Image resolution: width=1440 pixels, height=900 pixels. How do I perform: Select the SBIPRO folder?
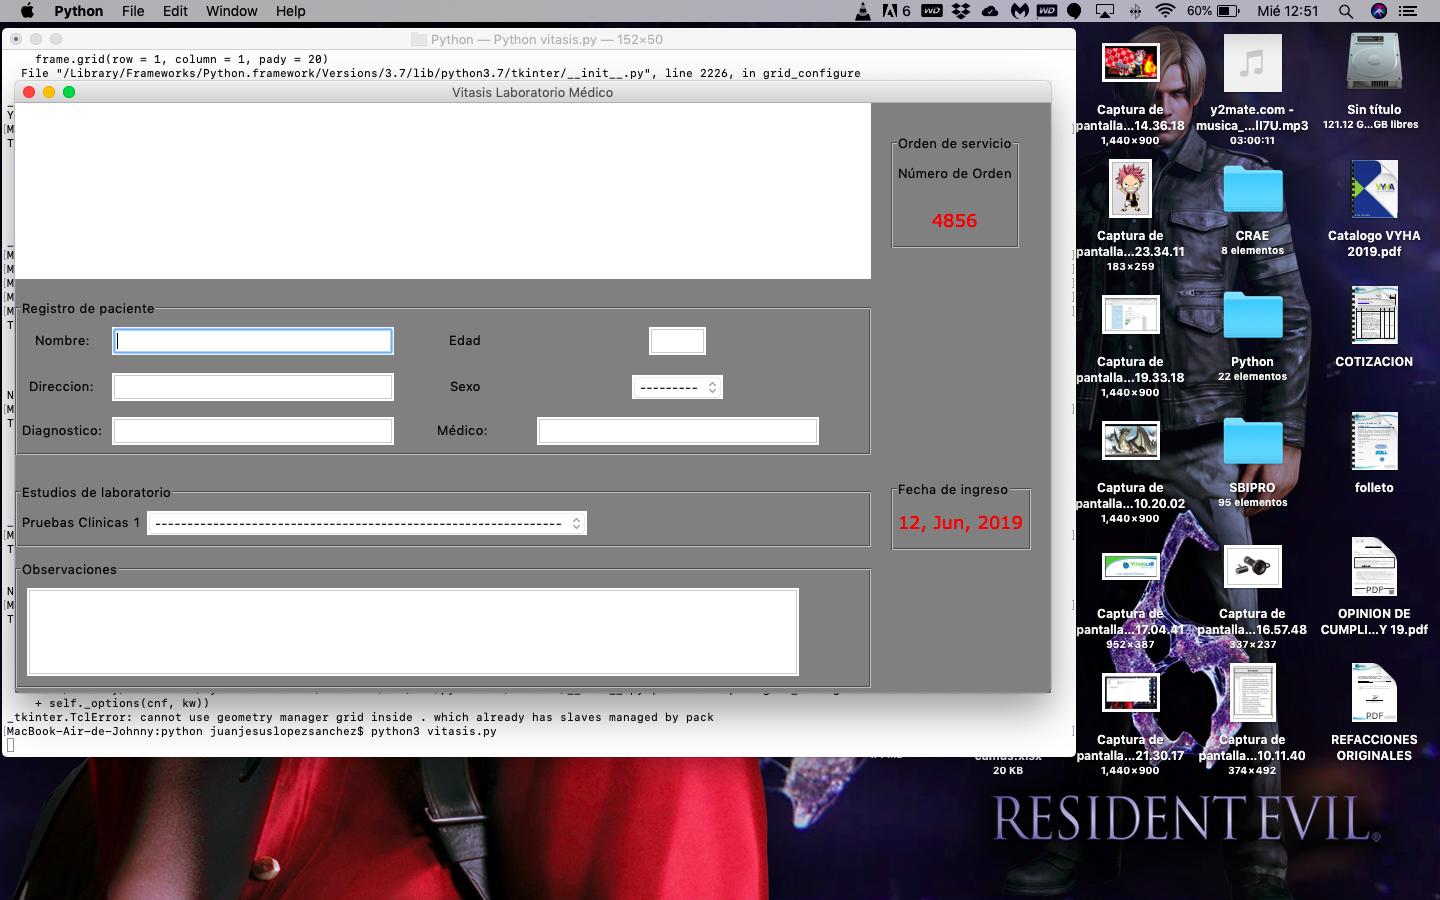(x=1252, y=442)
